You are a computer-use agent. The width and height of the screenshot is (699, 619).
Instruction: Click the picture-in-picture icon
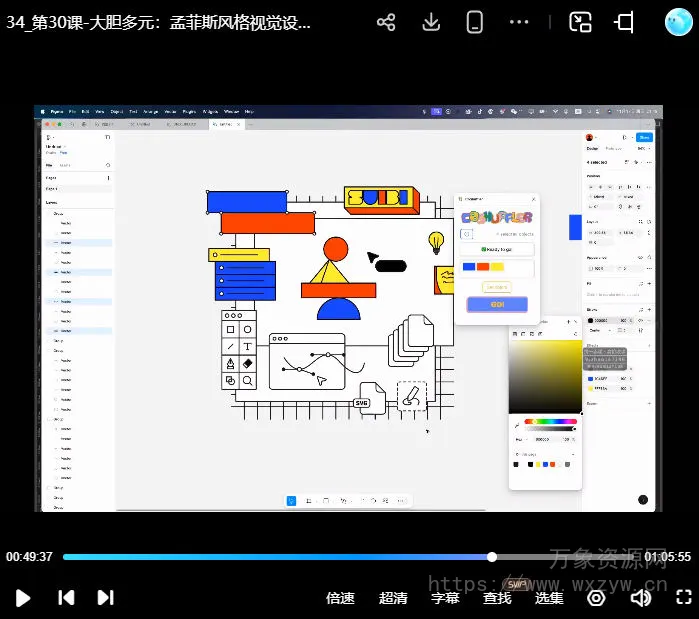coord(580,22)
